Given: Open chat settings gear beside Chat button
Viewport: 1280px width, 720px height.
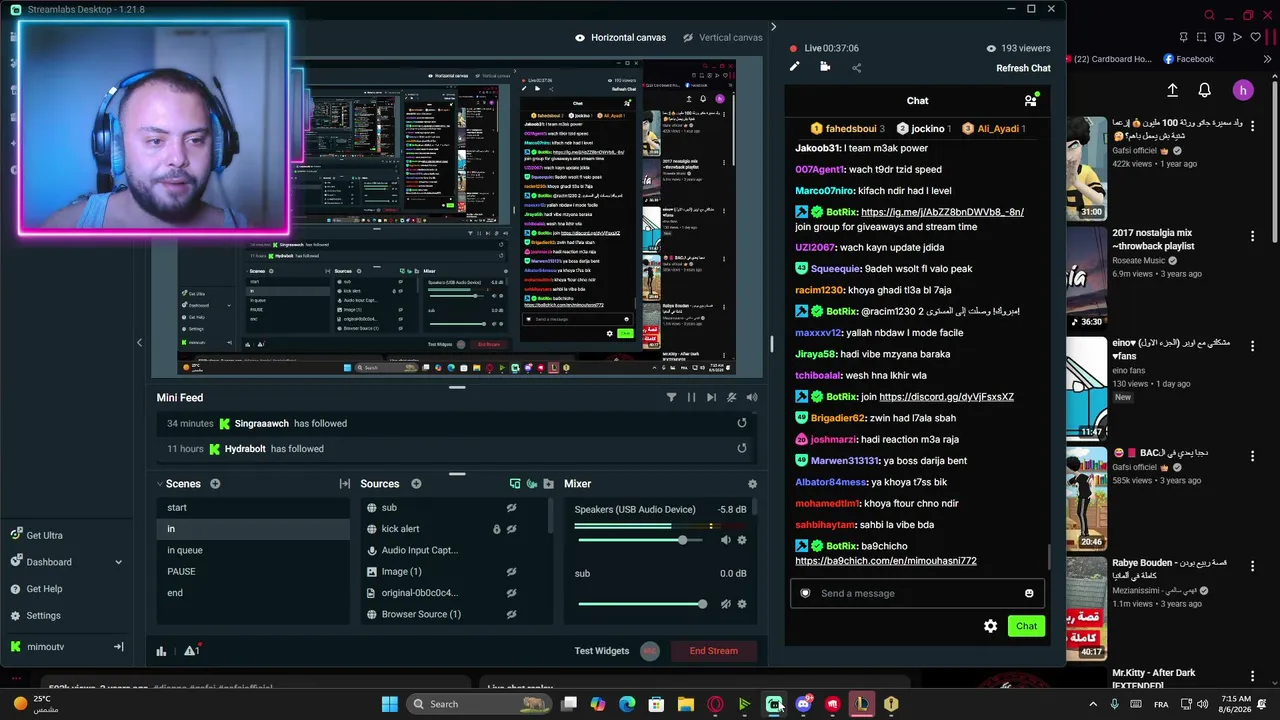Looking at the screenshot, I should (990, 626).
